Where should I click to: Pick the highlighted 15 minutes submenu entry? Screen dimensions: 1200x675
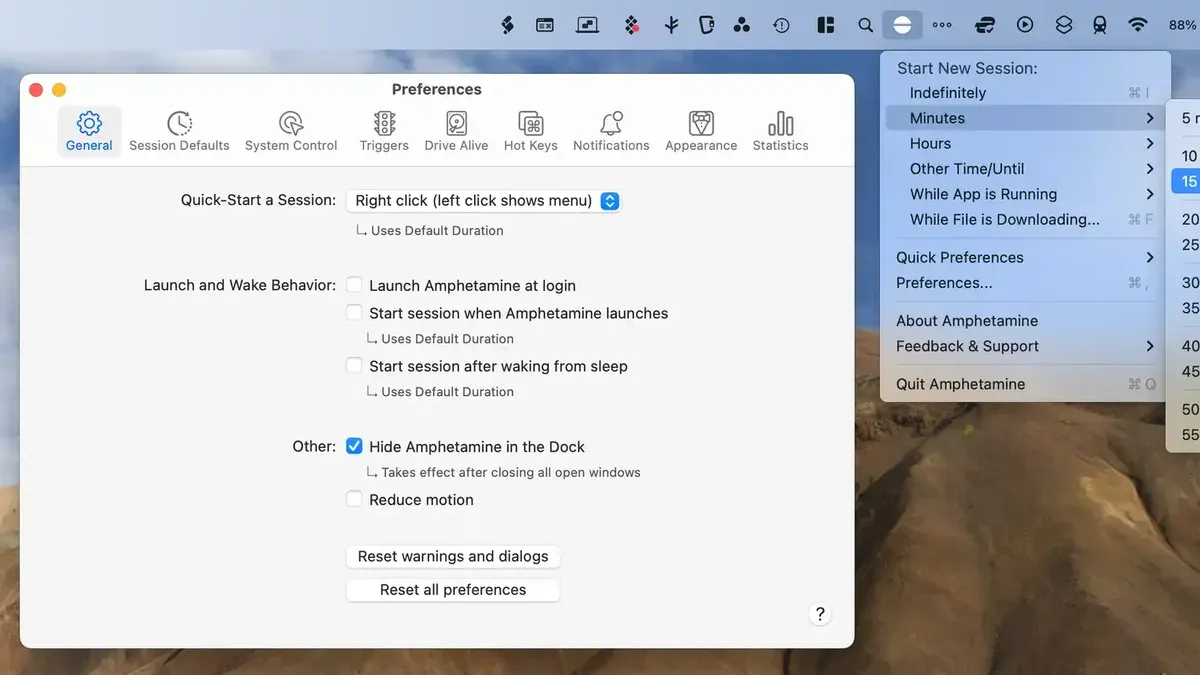pos(1185,181)
